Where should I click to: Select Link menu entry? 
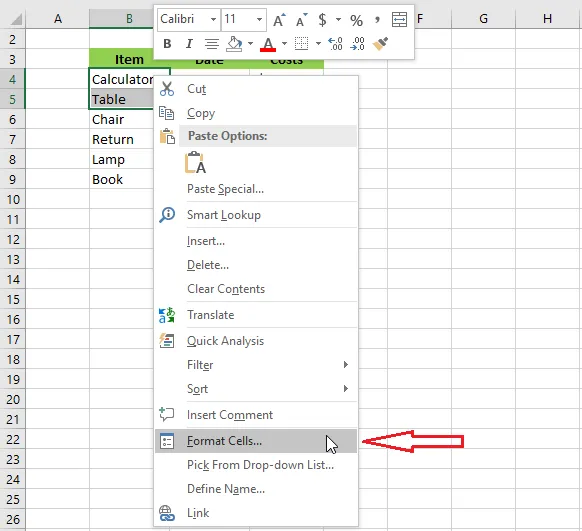(256, 513)
